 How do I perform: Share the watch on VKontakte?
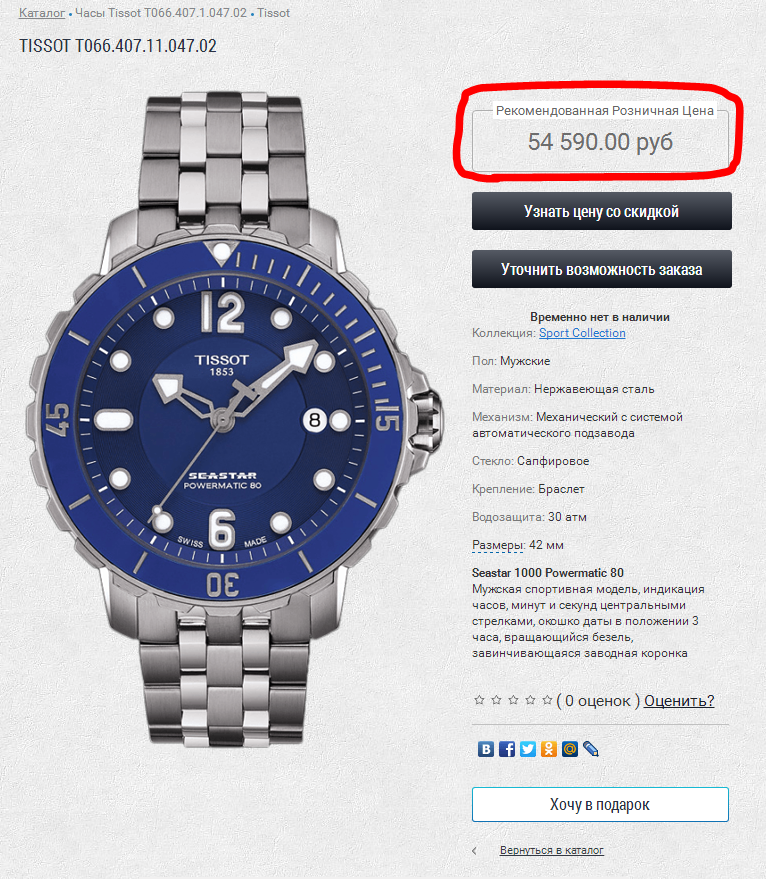point(486,749)
